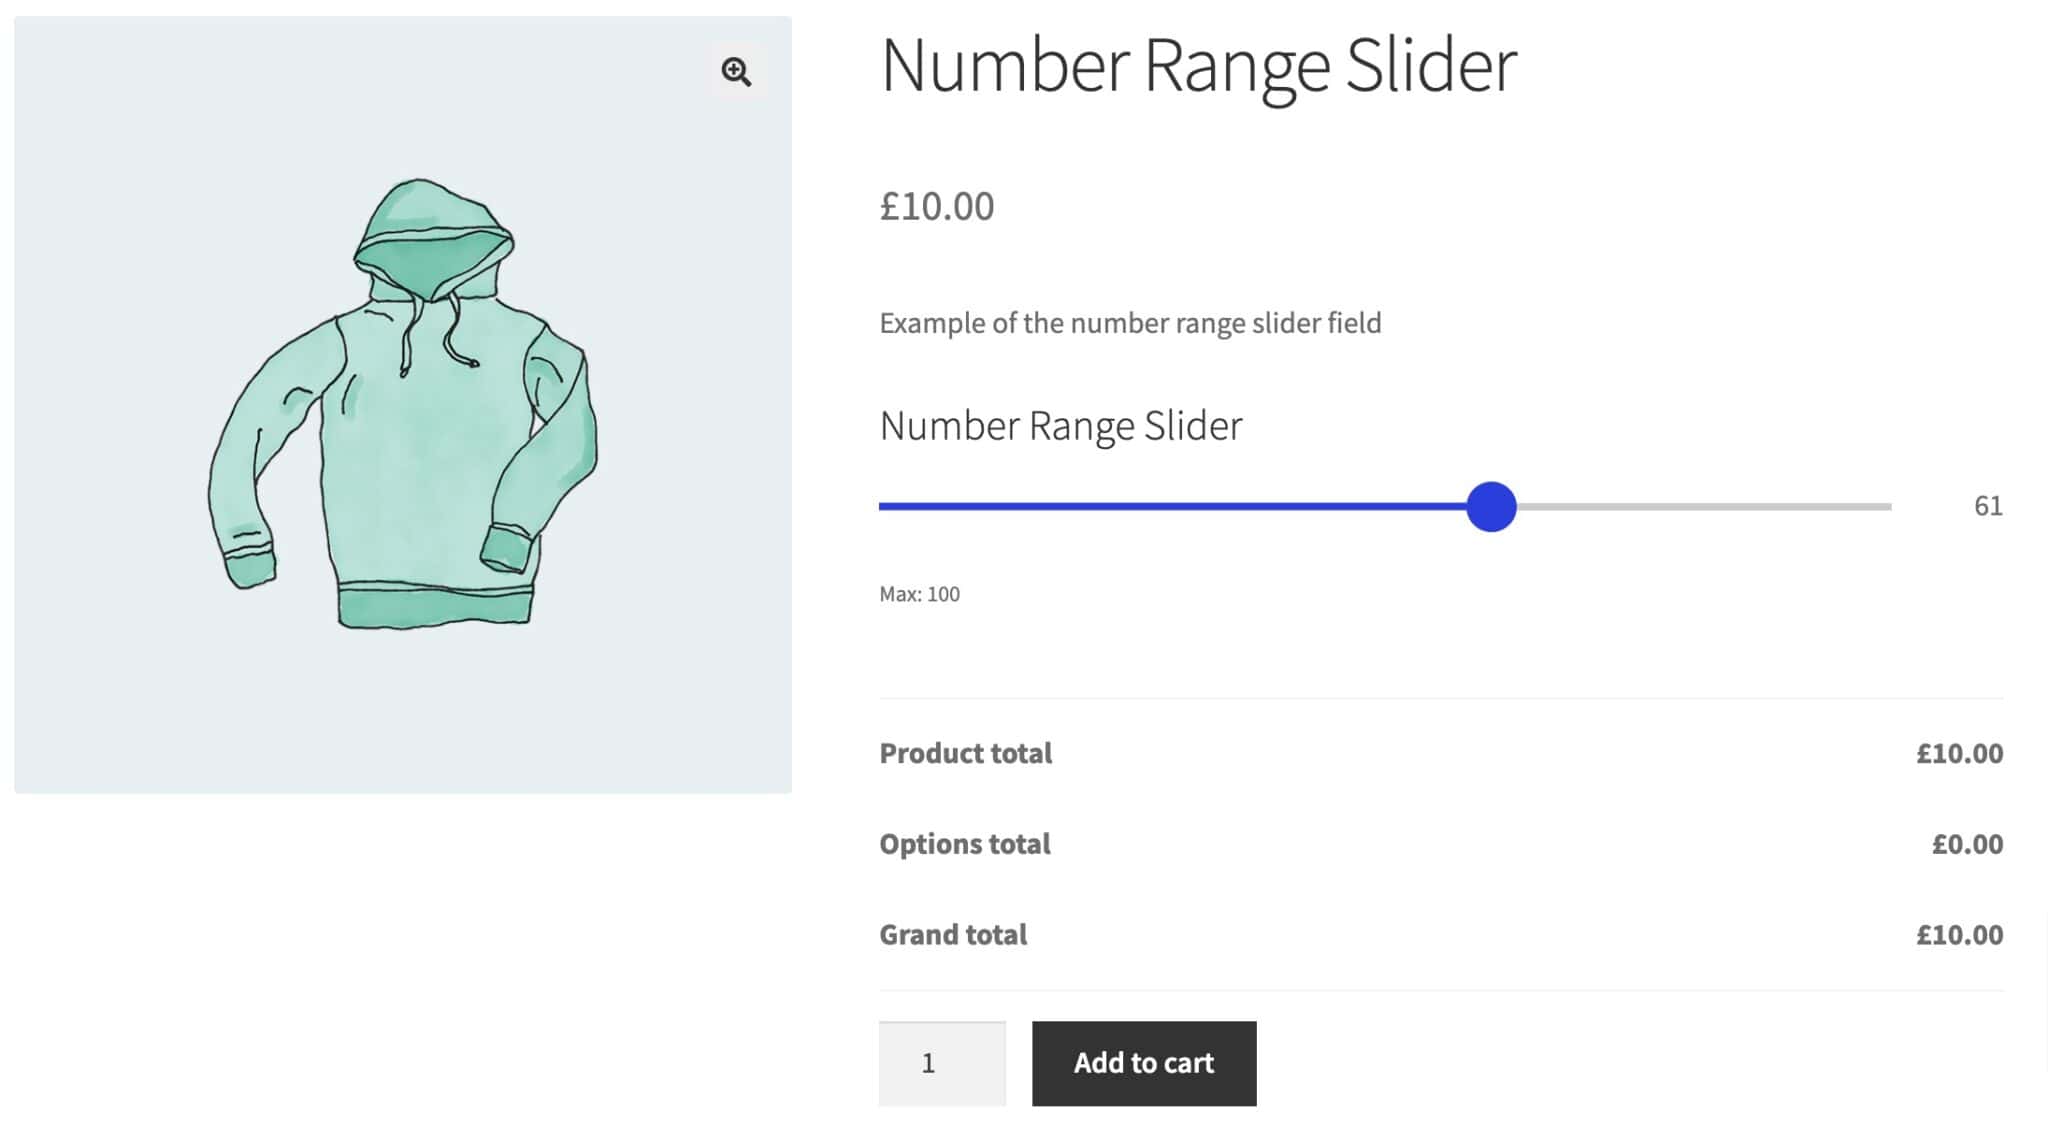
Task: Click the Add to cart button
Action: [1143, 1063]
